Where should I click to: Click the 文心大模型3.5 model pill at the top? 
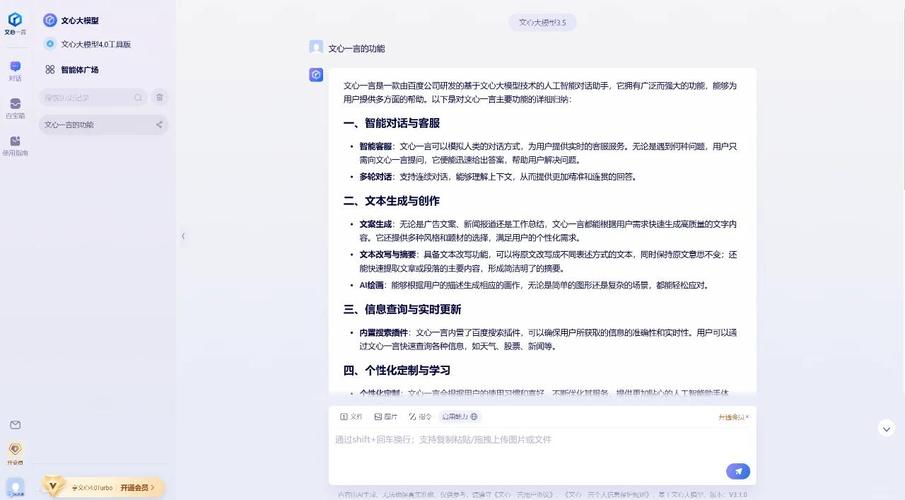coord(543,23)
